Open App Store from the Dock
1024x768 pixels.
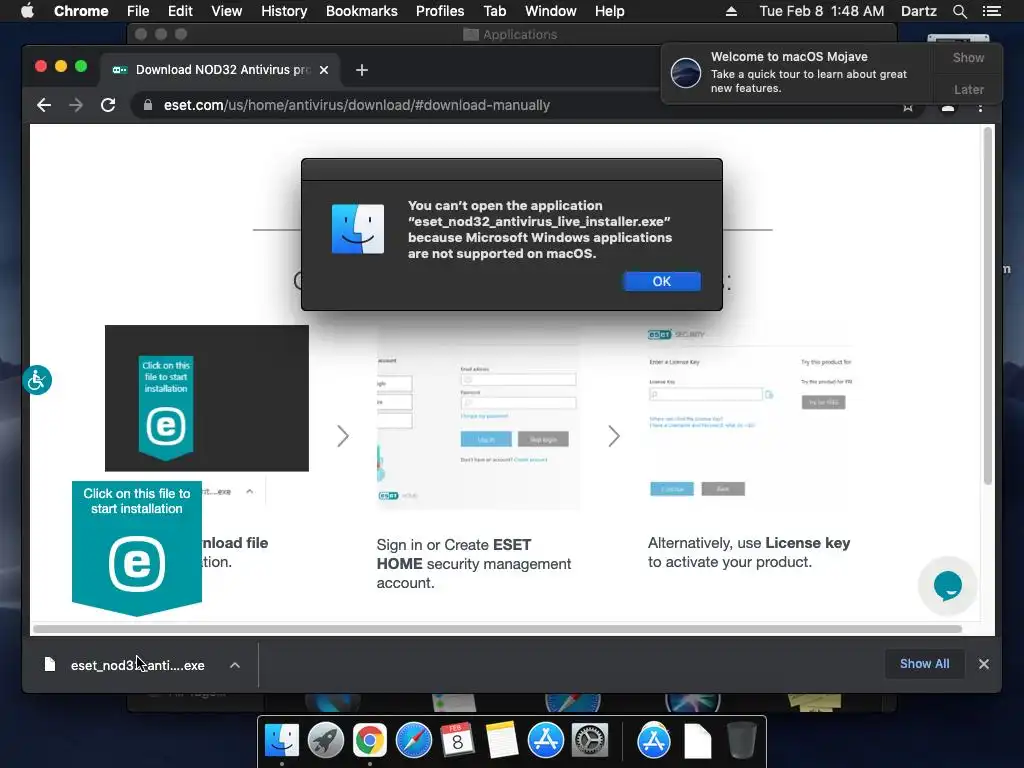click(545, 741)
